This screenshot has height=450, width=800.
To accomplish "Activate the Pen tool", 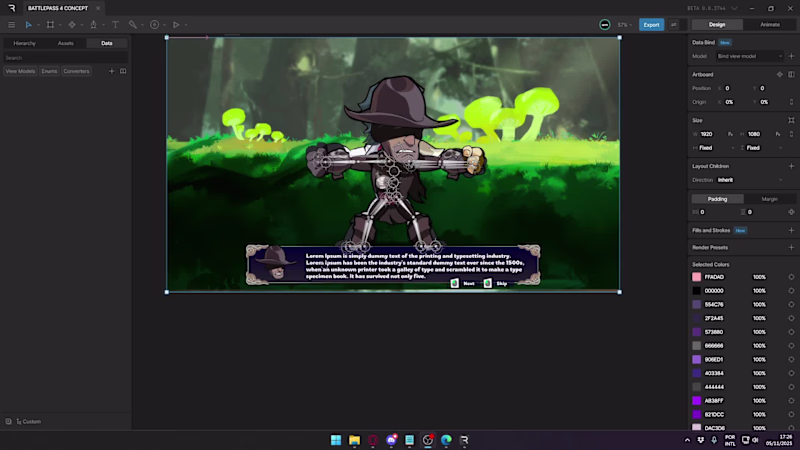I will click(x=93, y=24).
